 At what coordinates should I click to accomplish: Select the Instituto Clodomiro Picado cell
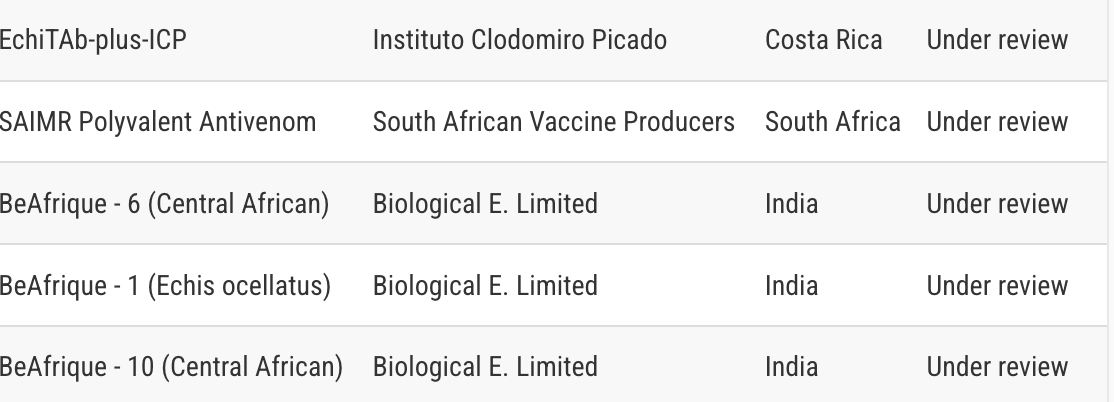coord(520,40)
